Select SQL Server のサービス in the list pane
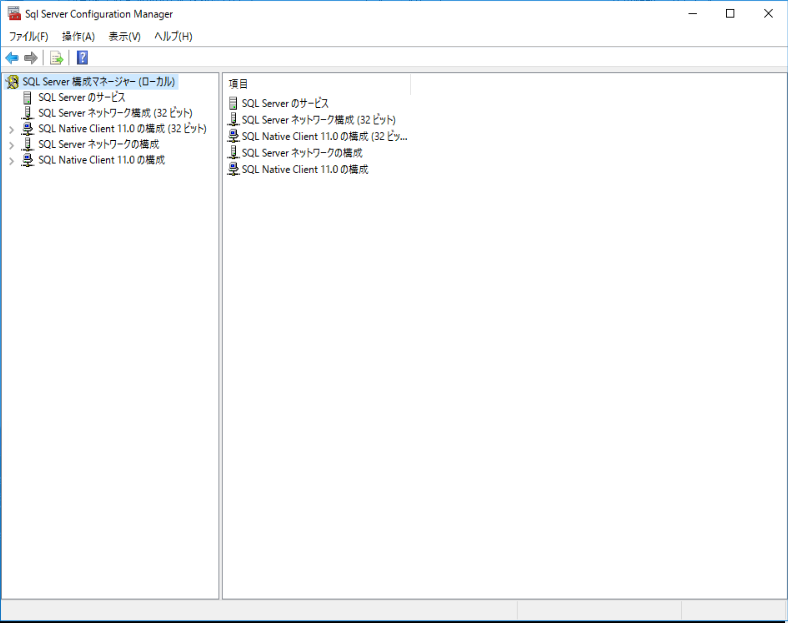This screenshot has height=623, width=788. pyautogui.click(x=285, y=103)
